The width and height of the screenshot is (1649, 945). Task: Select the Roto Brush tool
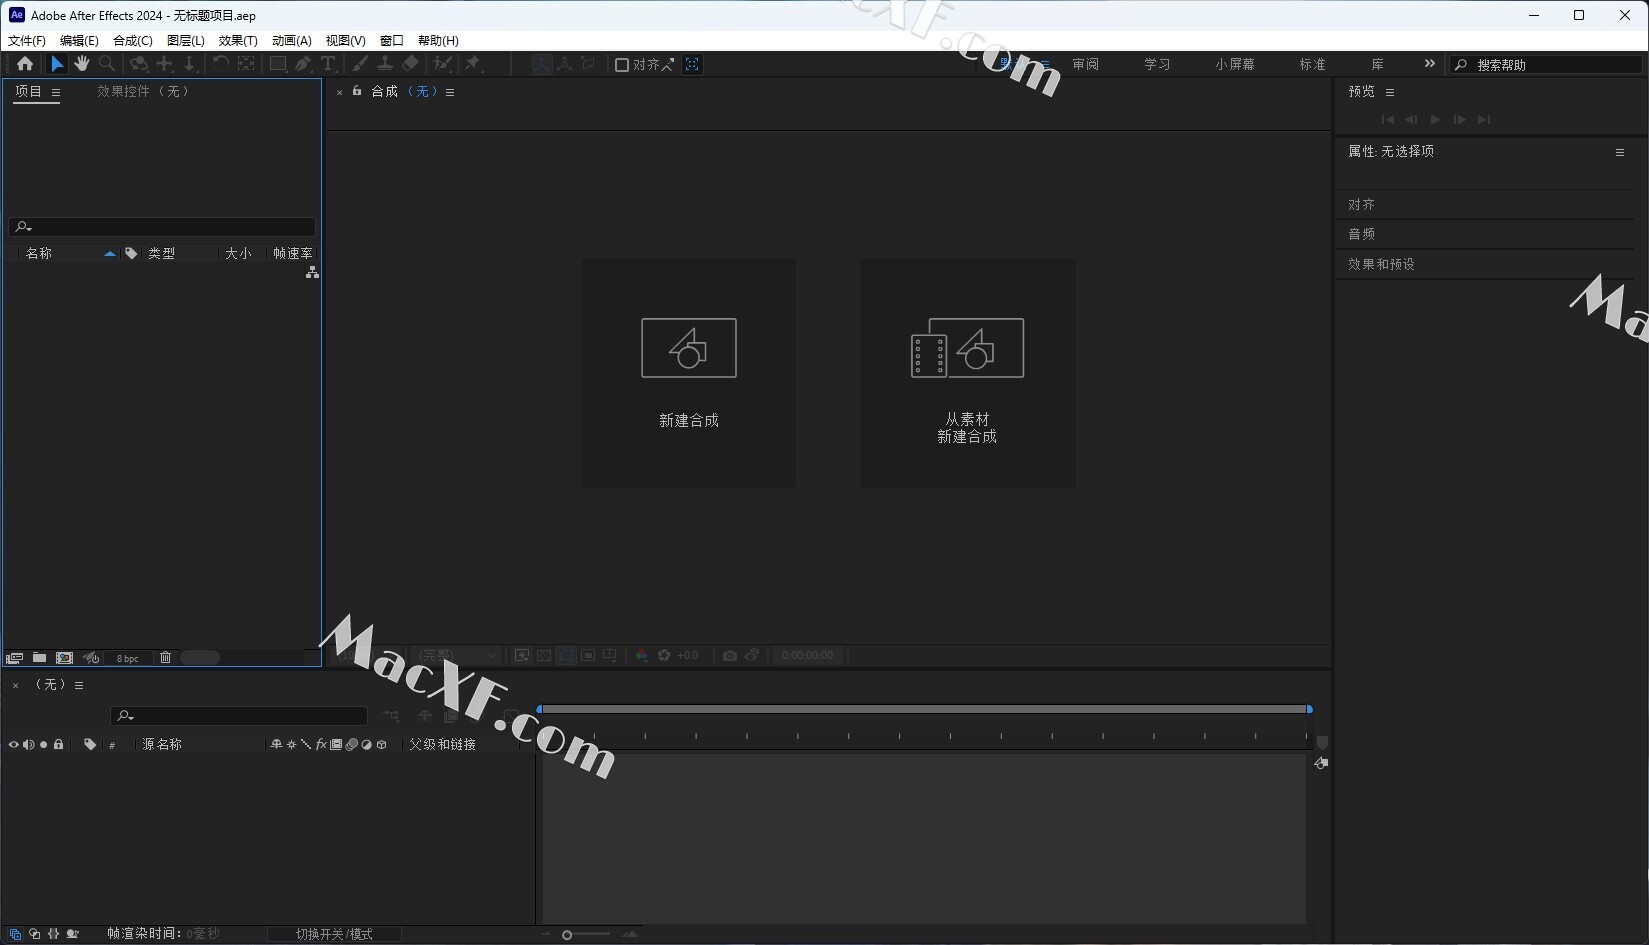tap(442, 64)
